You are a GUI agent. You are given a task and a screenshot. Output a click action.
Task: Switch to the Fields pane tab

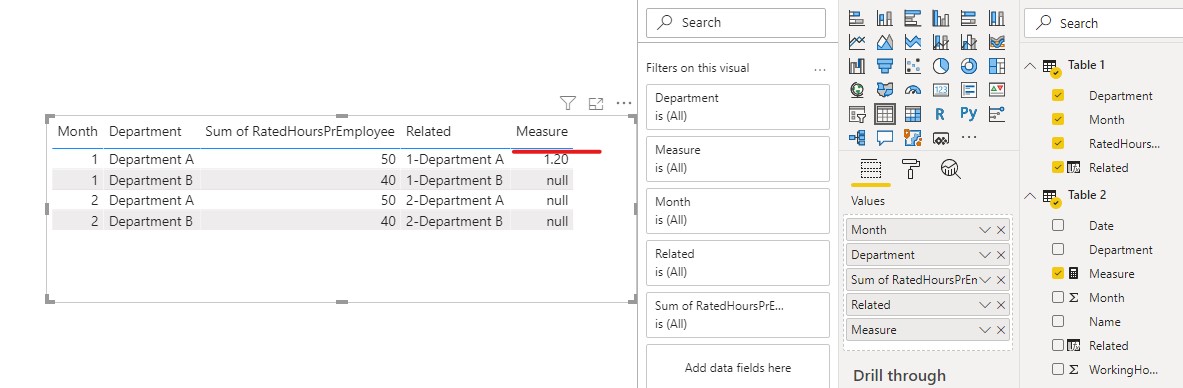tap(871, 168)
